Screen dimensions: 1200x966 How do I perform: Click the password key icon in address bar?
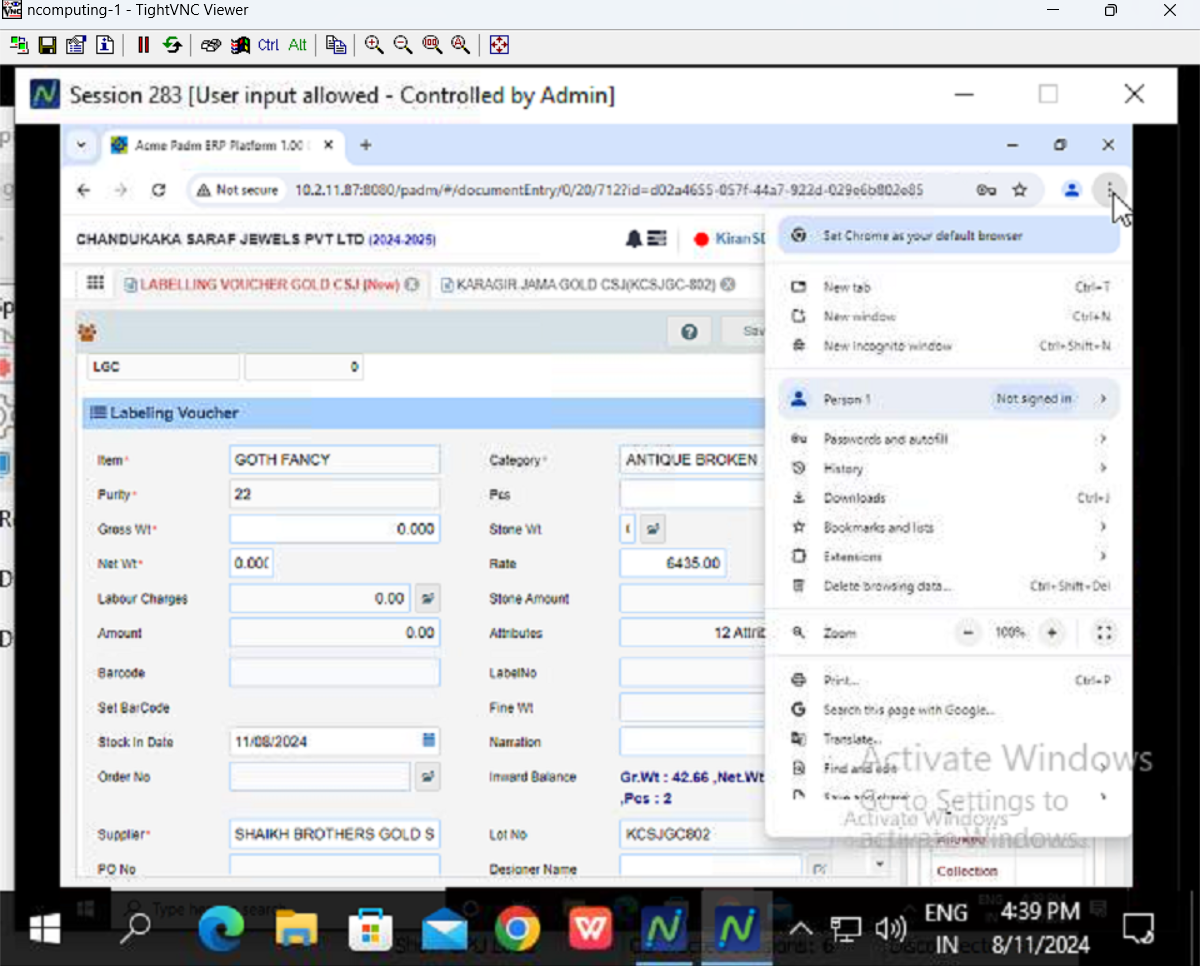point(985,190)
